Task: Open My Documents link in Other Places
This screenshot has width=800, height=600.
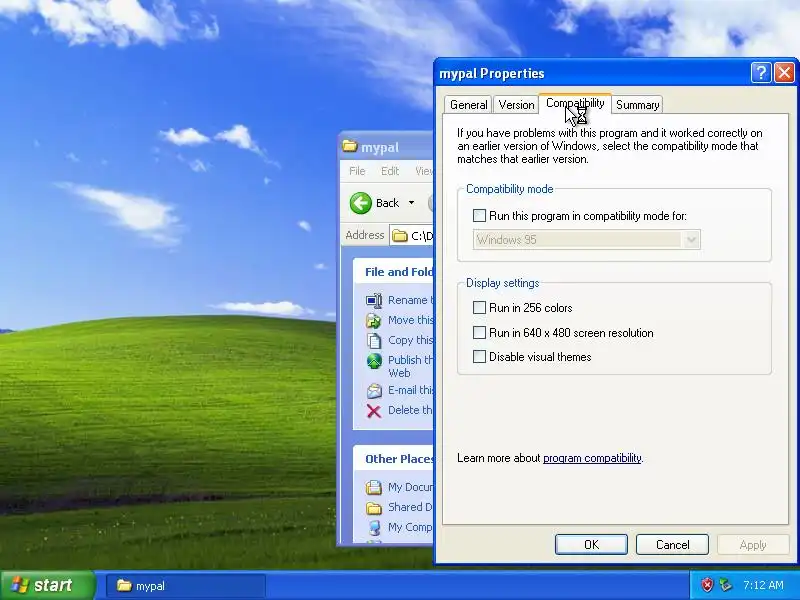Action: pos(410,487)
